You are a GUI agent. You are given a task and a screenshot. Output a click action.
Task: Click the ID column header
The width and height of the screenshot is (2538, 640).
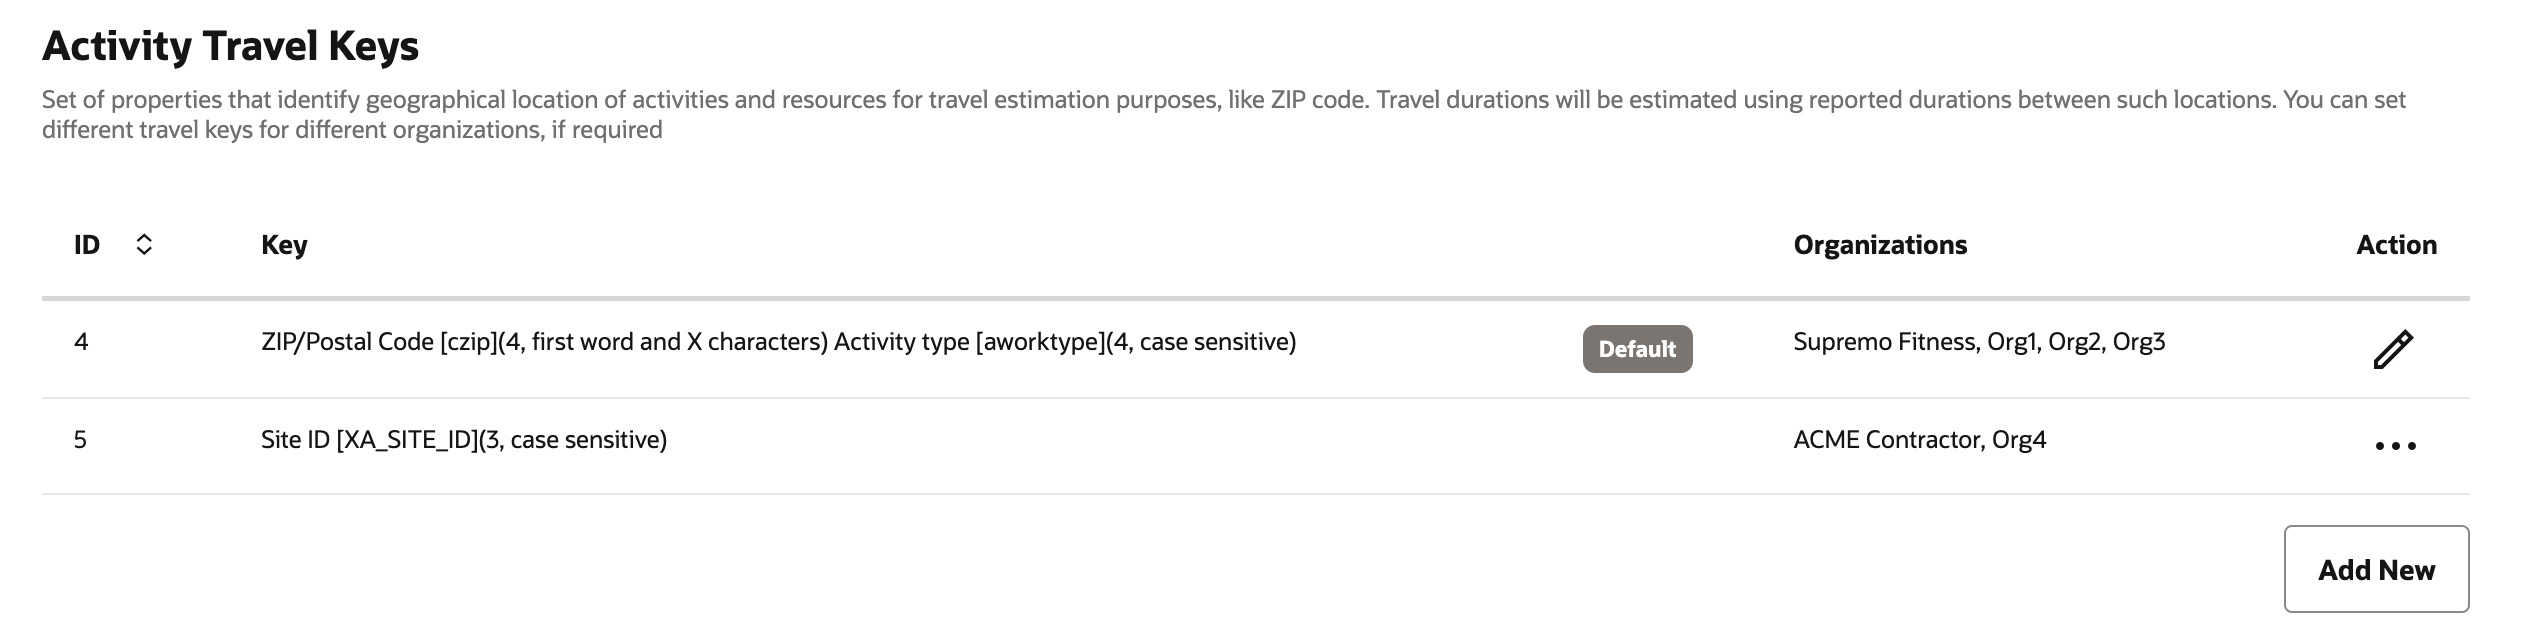pos(87,245)
